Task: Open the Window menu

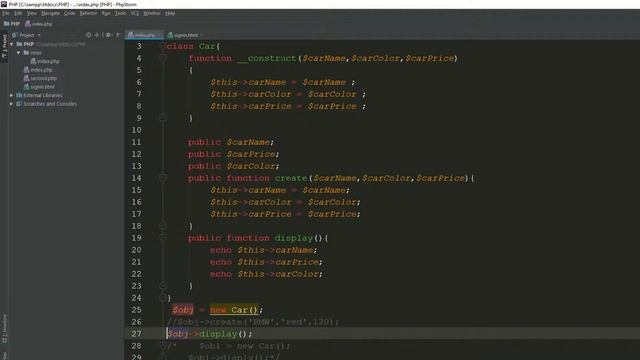Action: [x=152, y=13]
